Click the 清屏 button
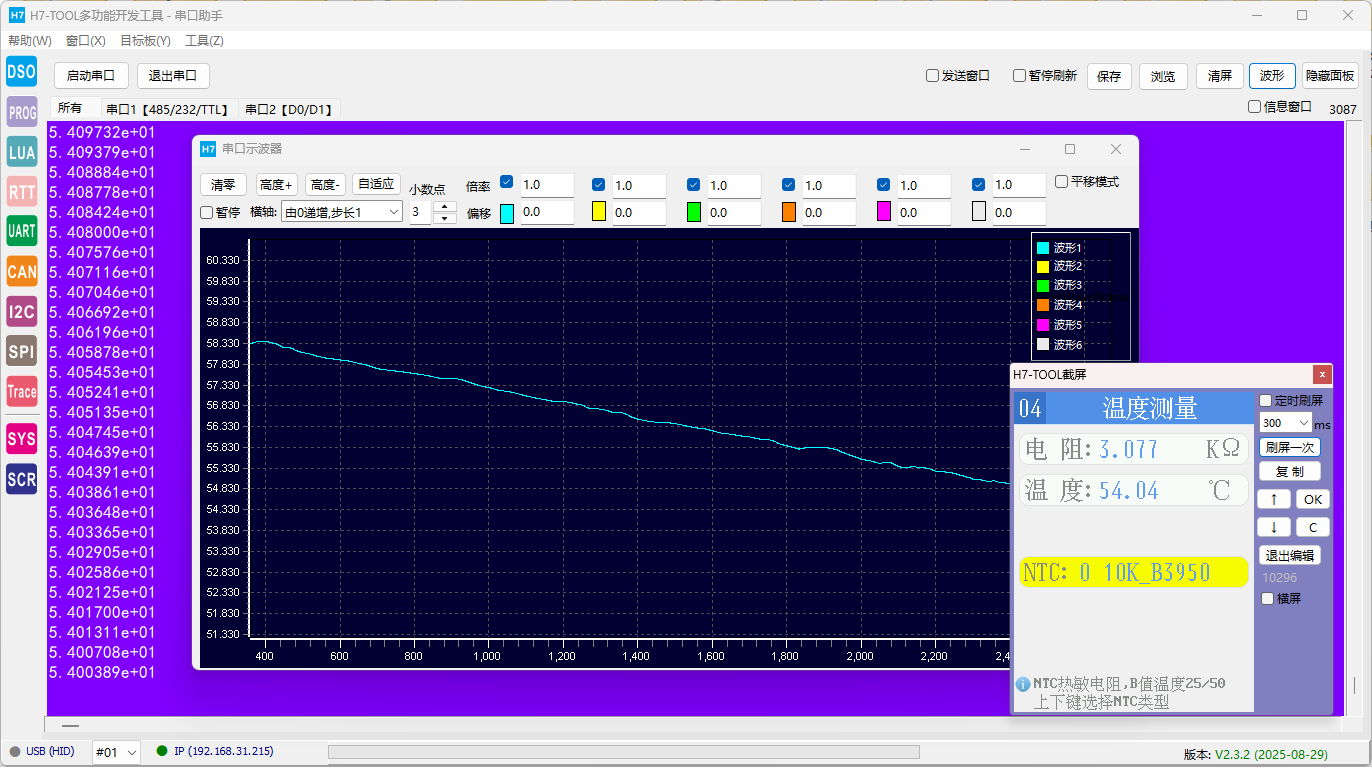1372x767 pixels. coord(1220,75)
